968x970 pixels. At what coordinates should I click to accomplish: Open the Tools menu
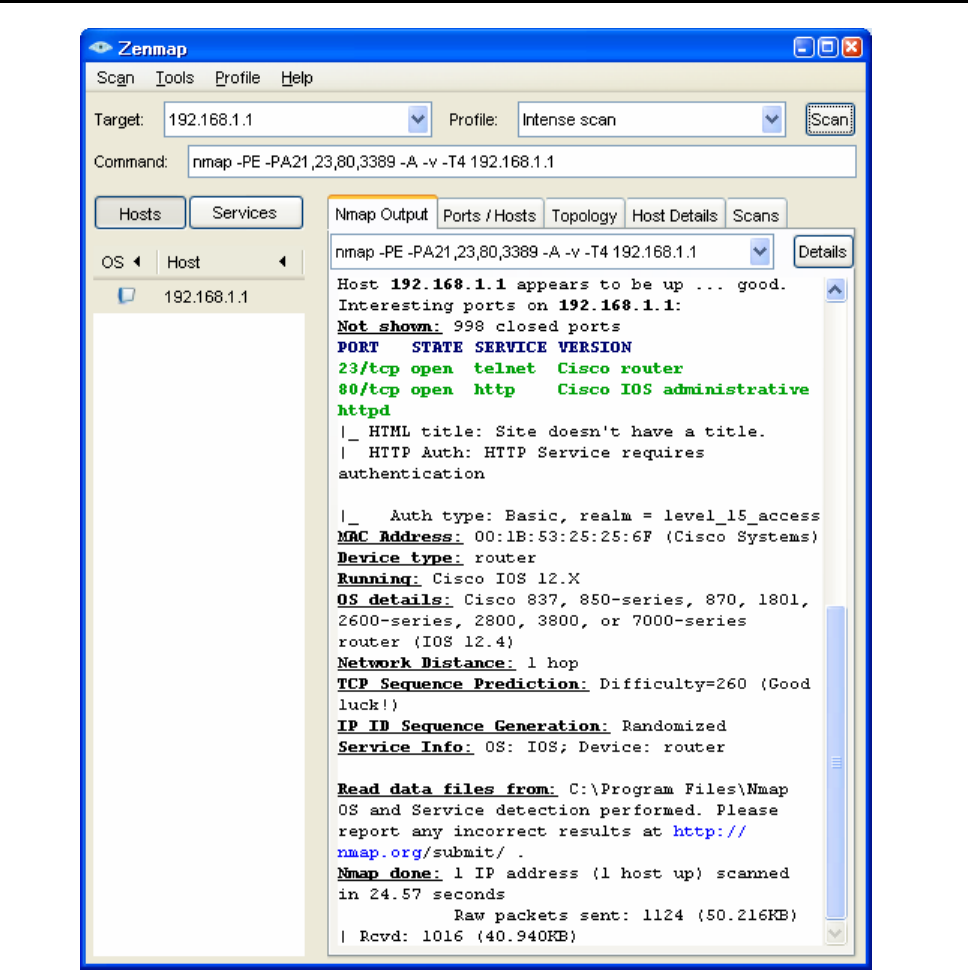pos(174,78)
